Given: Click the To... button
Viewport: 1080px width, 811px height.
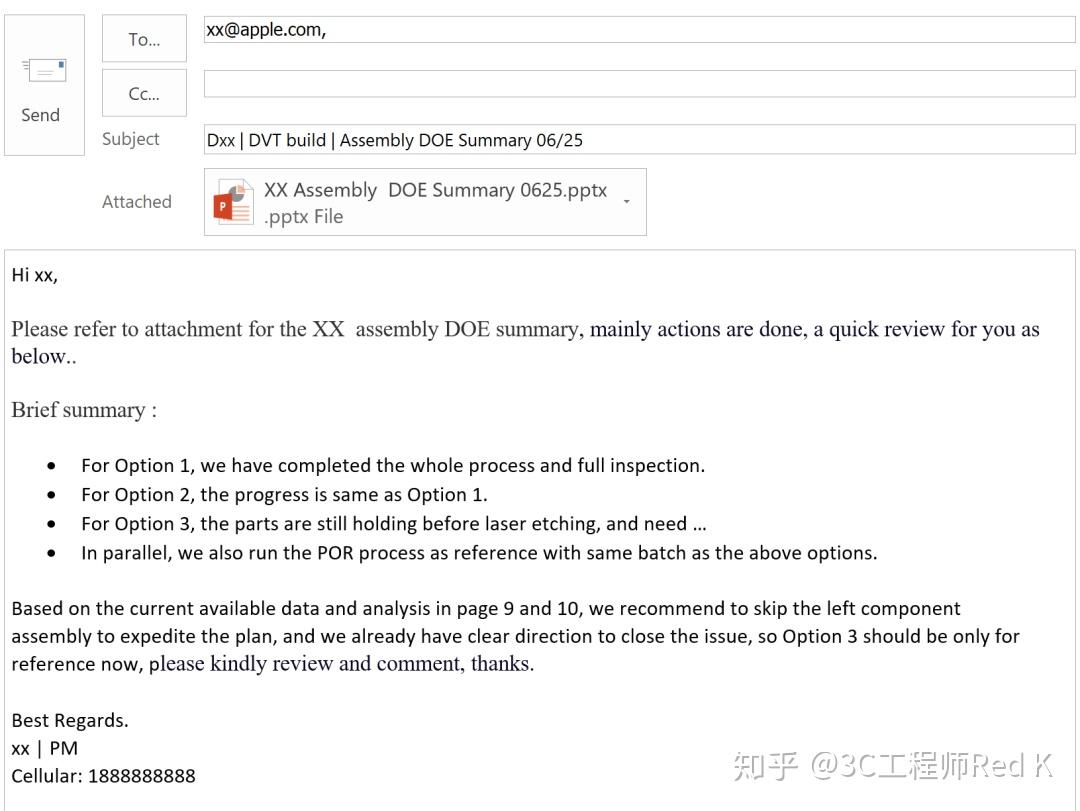Looking at the screenshot, I should [x=144, y=39].
